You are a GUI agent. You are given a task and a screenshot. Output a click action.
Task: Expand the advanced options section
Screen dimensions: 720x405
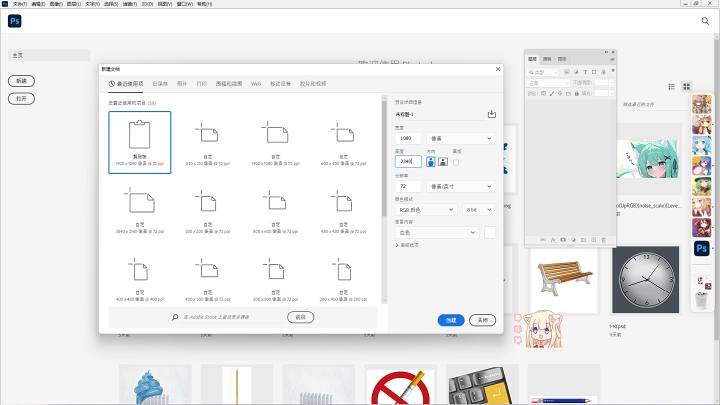point(407,245)
